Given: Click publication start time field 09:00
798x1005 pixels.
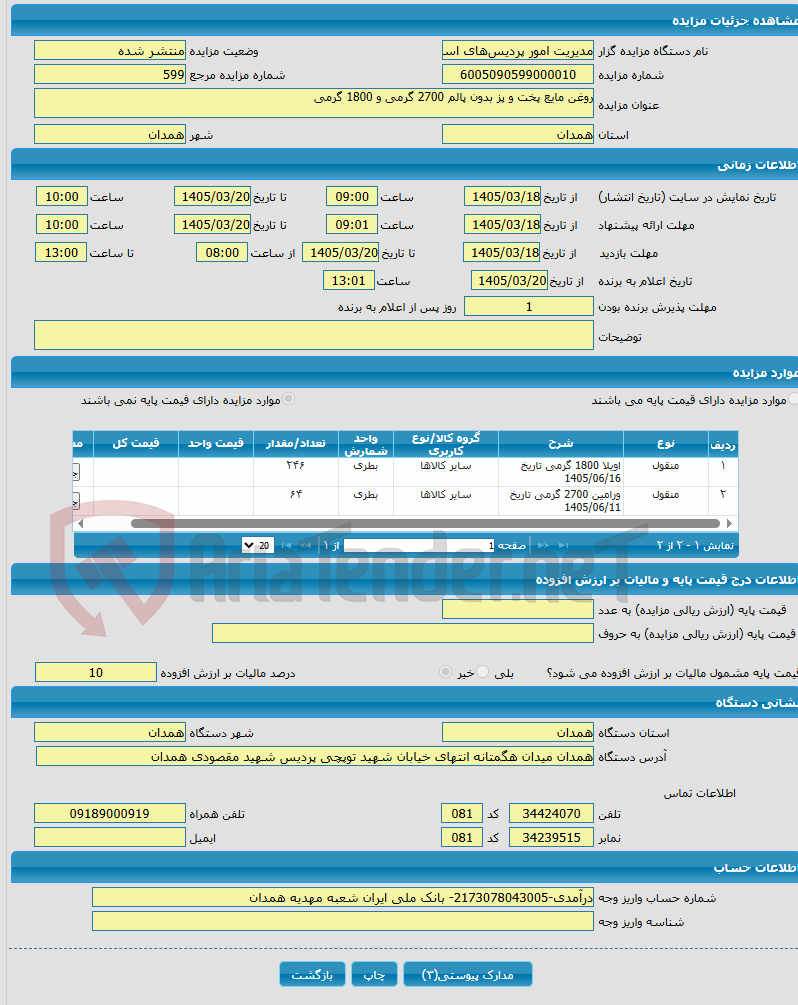Looking at the screenshot, I should coord(352,197).
